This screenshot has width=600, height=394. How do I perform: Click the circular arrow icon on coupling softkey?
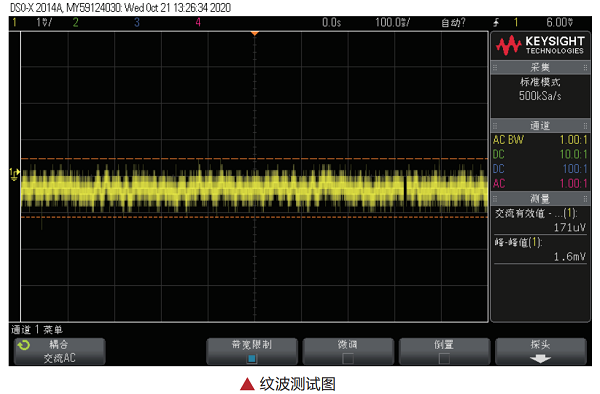pos(24,345)
